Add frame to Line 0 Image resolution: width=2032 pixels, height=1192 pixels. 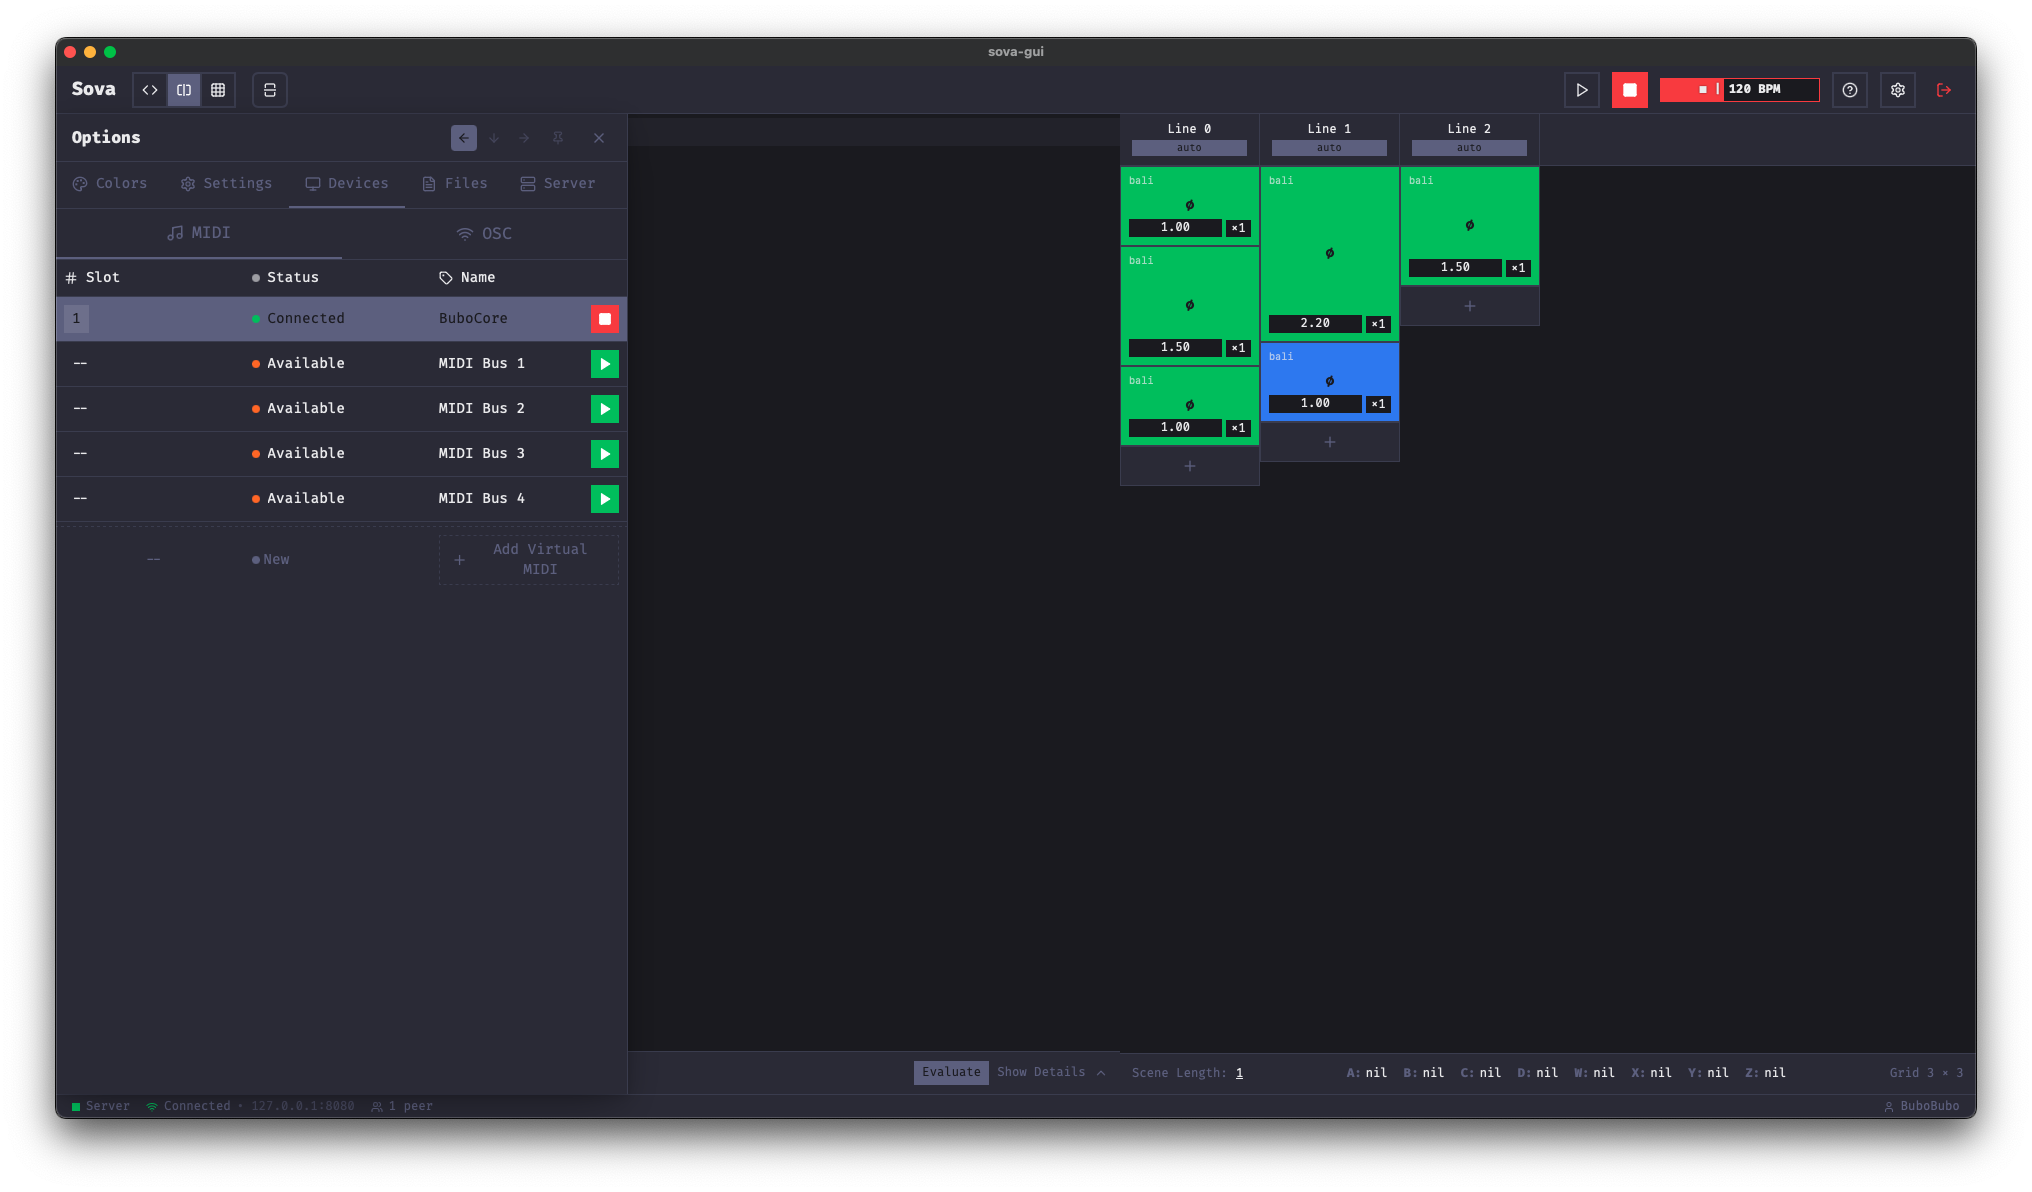tap(1190, 466)
